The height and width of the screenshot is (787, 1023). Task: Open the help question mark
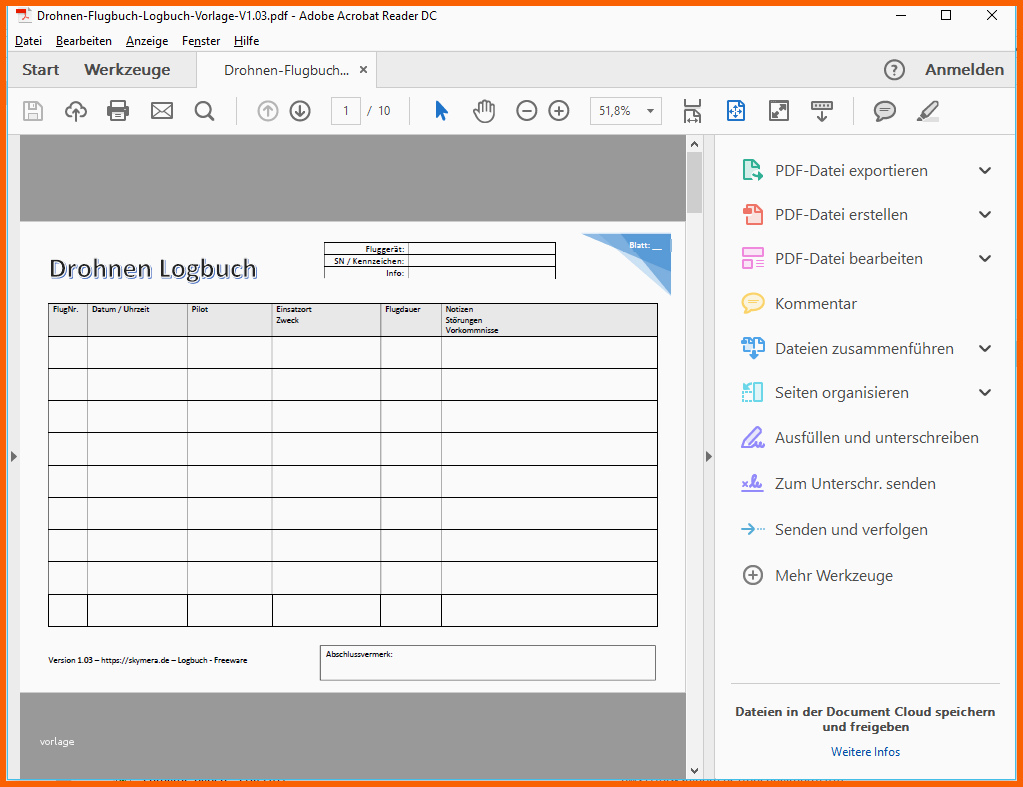click(894, 70)
